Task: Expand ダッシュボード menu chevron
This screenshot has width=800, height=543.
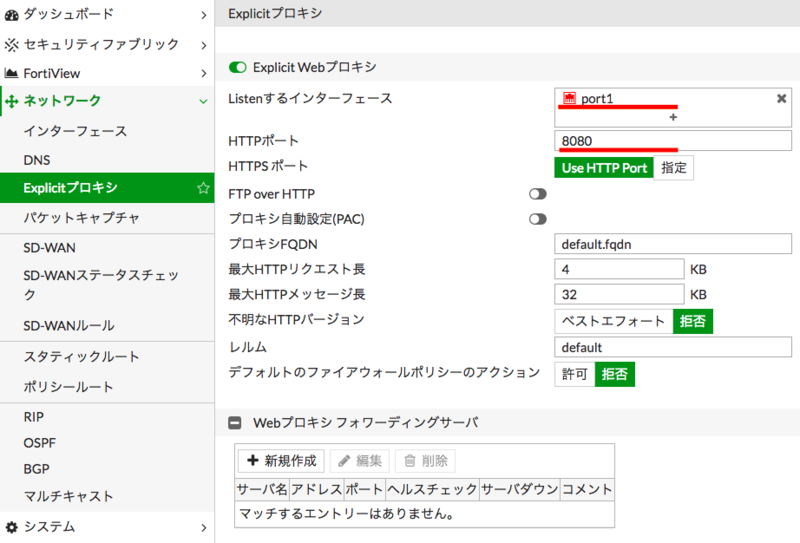Action: [204, 15]
